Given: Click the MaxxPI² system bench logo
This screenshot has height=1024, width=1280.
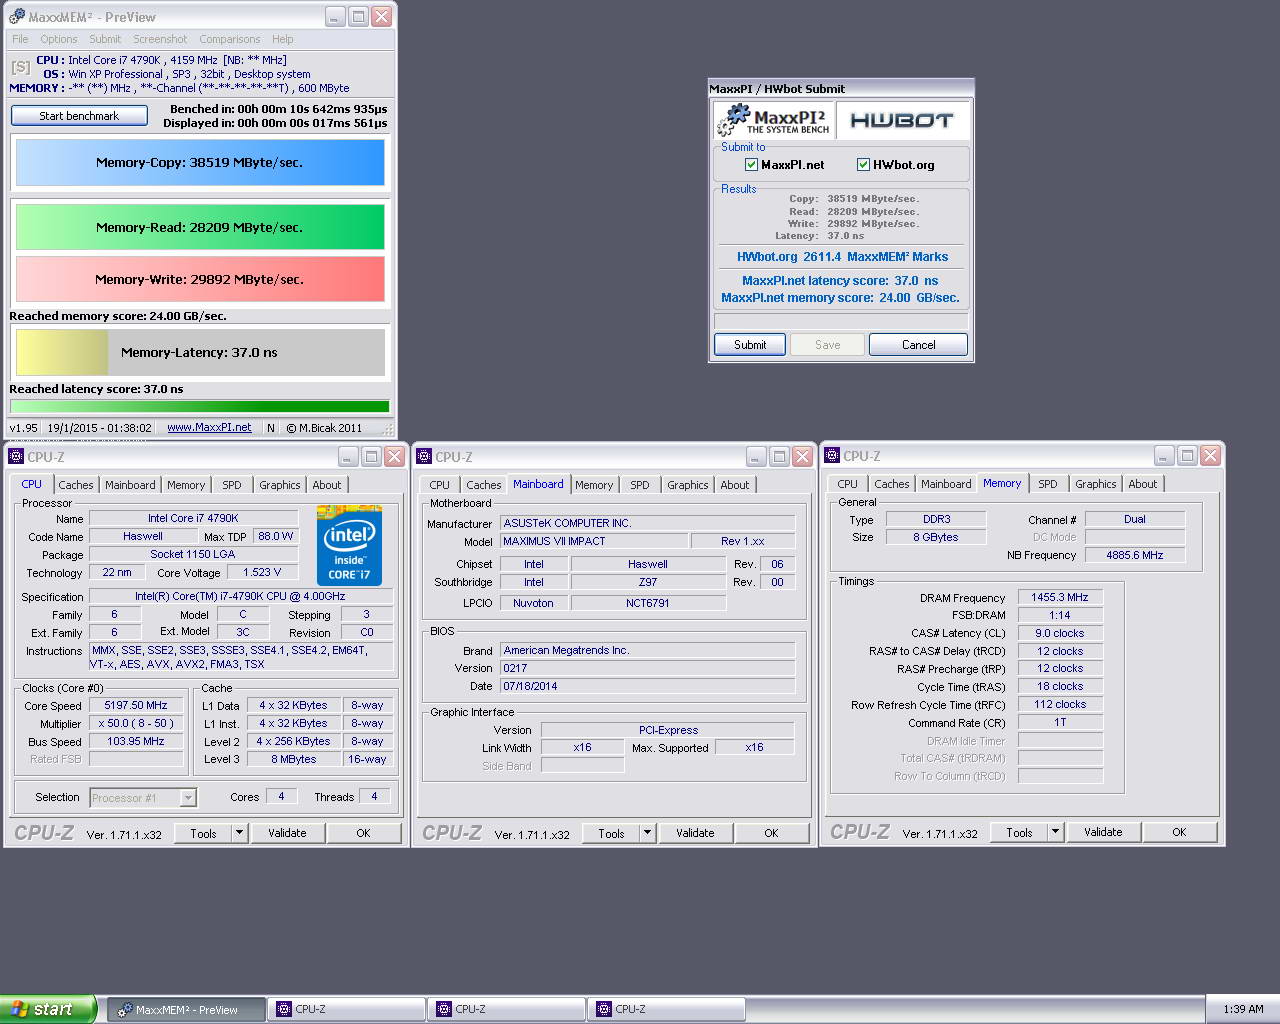Looking at the screenshot, I should pos(773,121).
